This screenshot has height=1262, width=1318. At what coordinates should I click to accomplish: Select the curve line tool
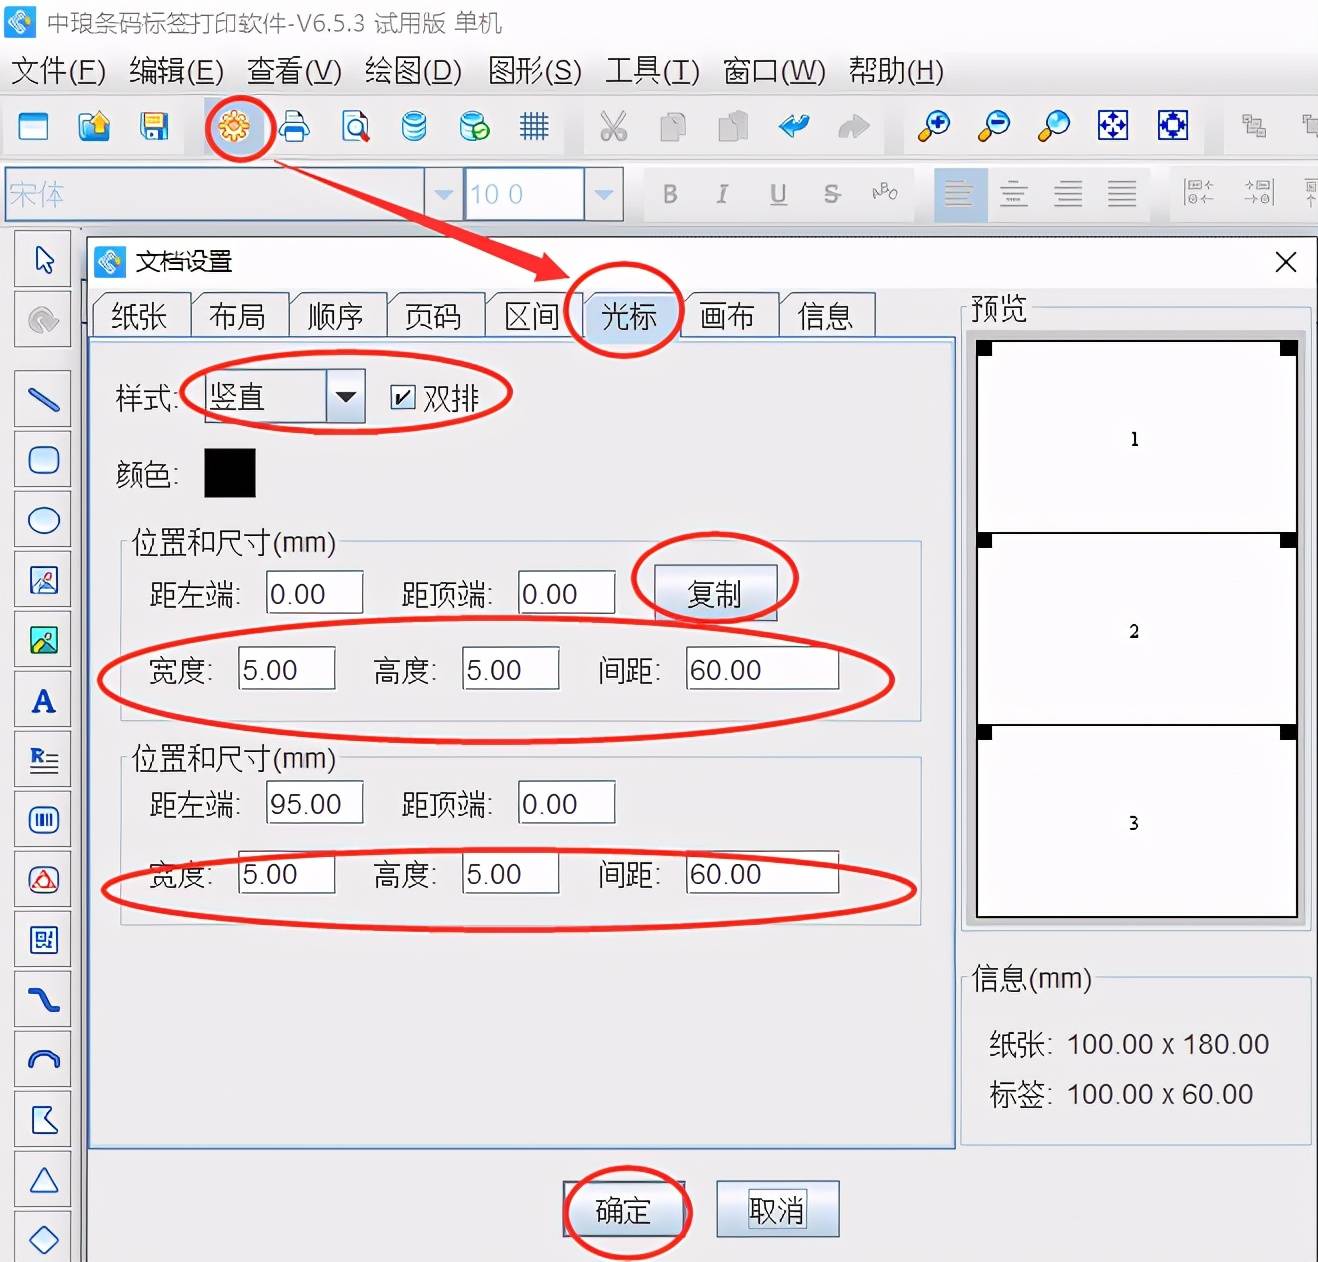(x=43, y=1000)
